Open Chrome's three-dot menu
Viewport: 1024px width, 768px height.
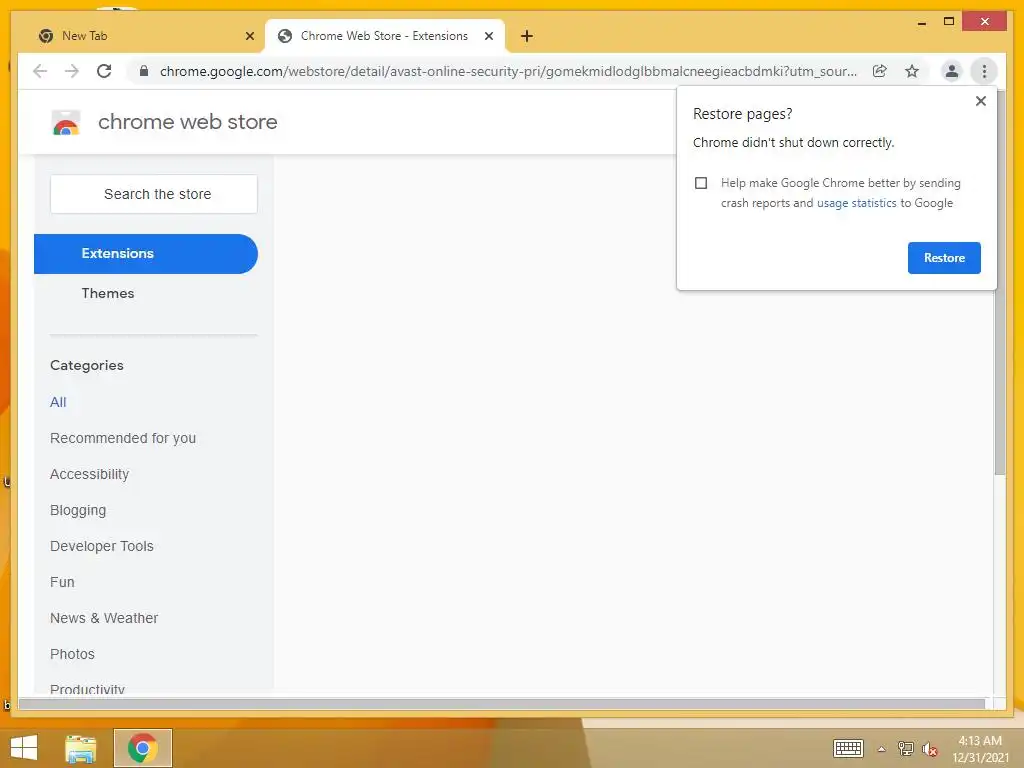pyautogui.click(x=984, y=71)
